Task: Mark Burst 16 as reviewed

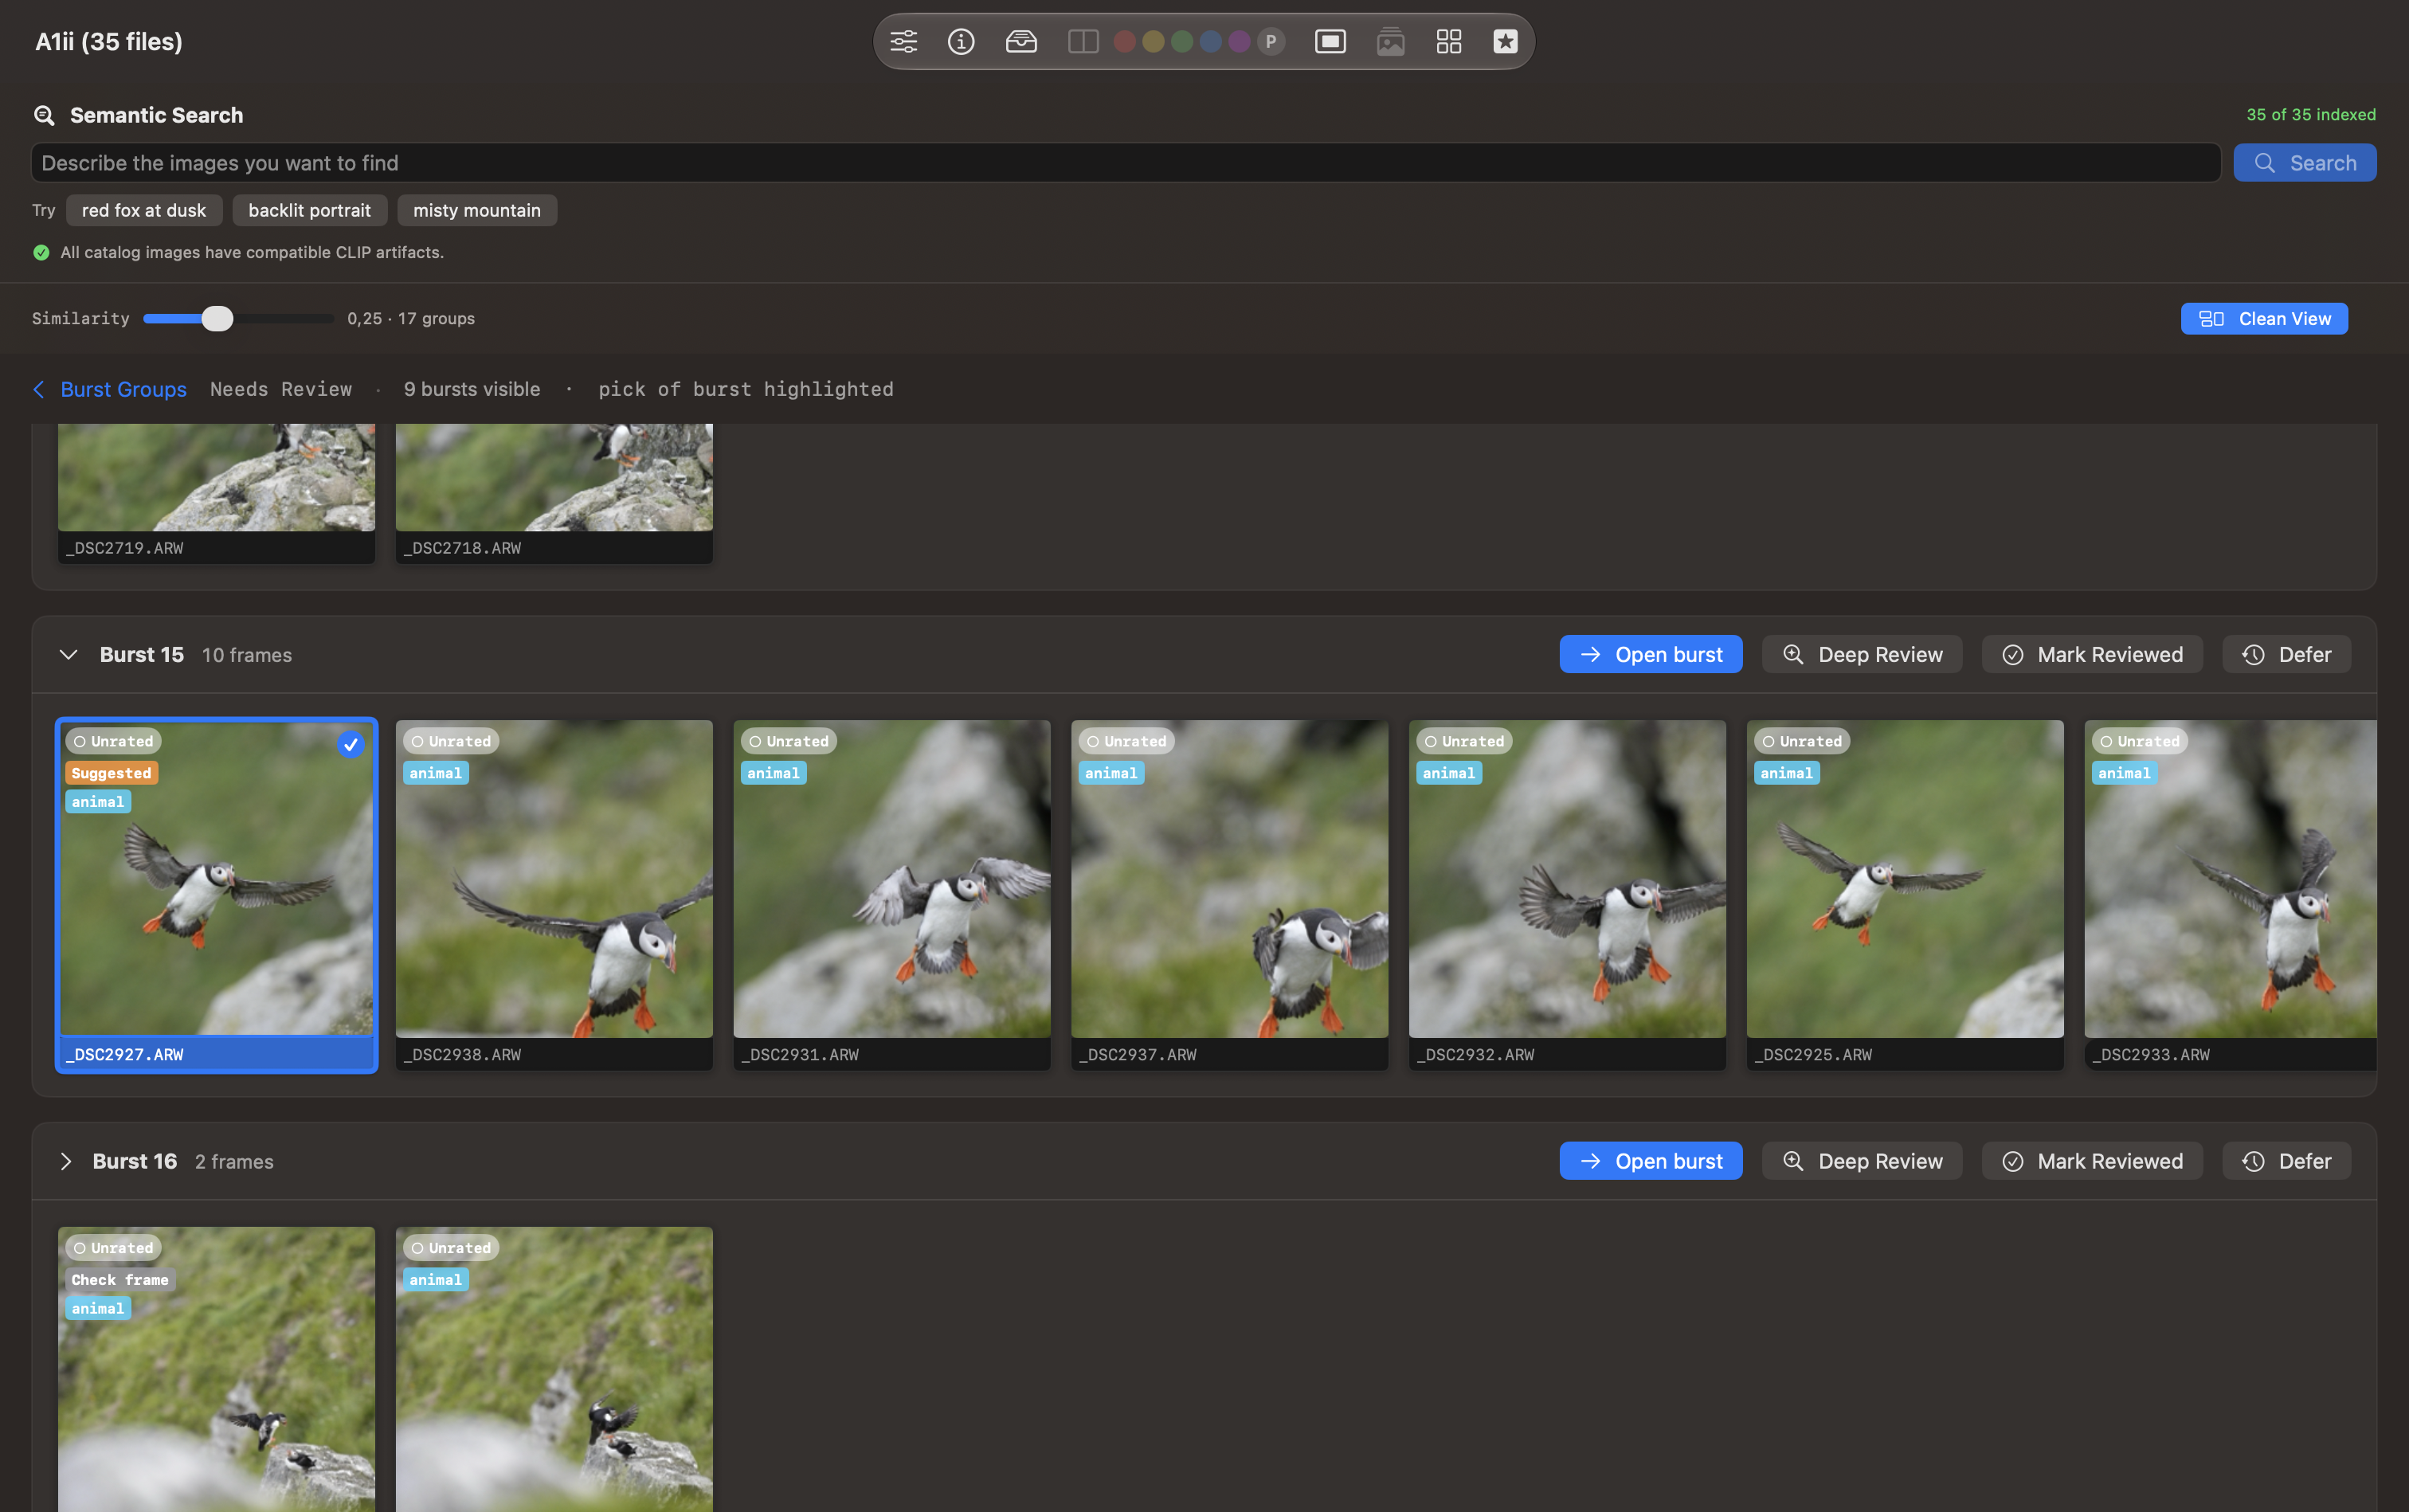Action: (2092, 1161)
